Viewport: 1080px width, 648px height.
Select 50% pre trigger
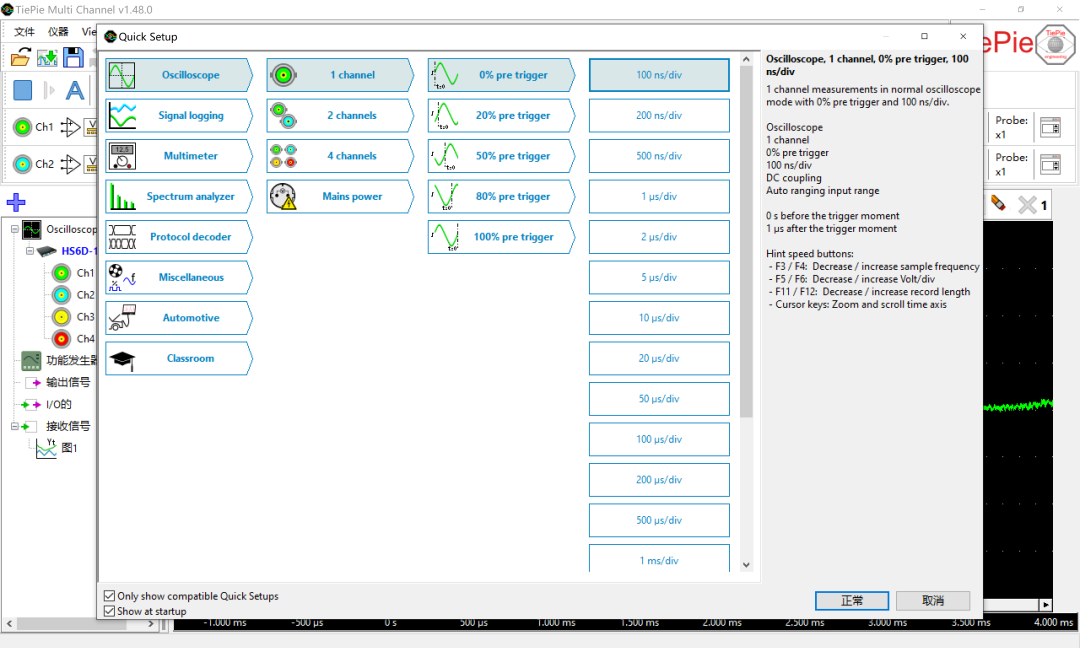(x=501, y=156)
